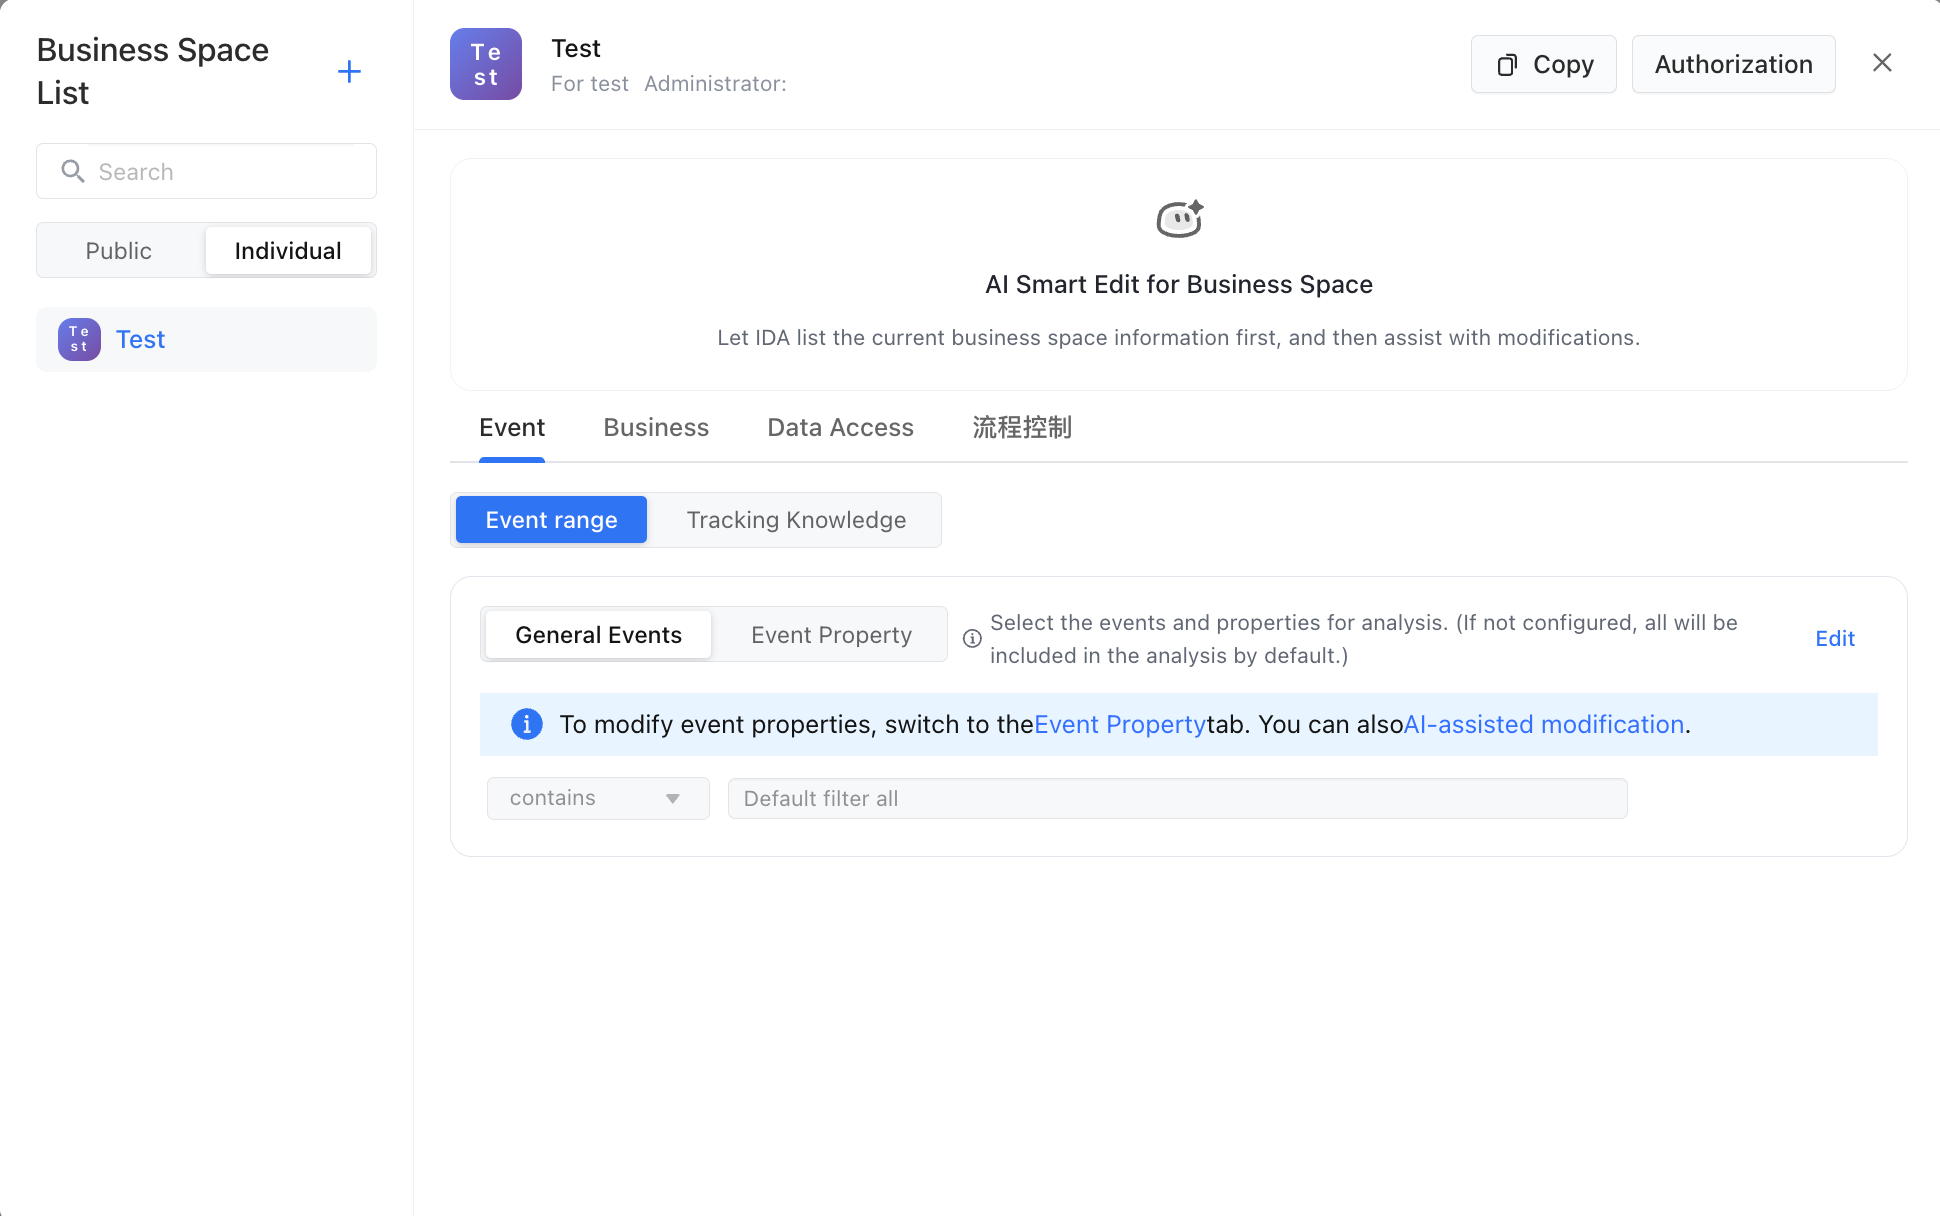Toggle to Tracking Knowledge view
1940x1216 pixels.
tap(796, 520)
